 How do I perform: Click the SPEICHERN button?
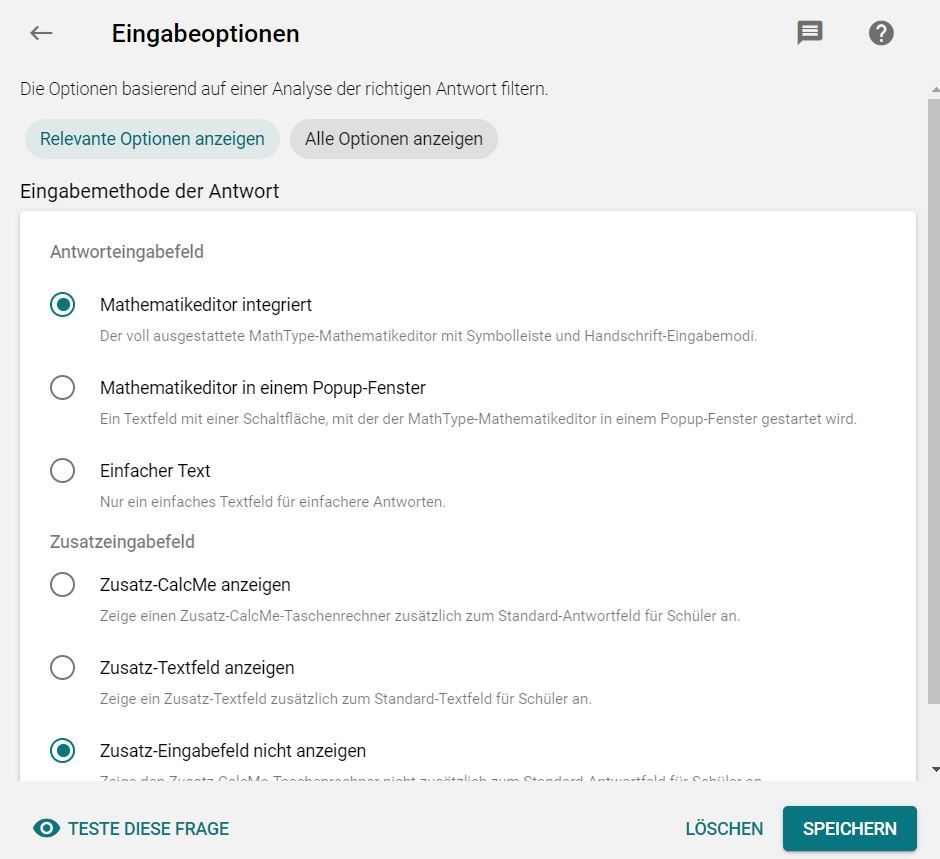point(849,828)
